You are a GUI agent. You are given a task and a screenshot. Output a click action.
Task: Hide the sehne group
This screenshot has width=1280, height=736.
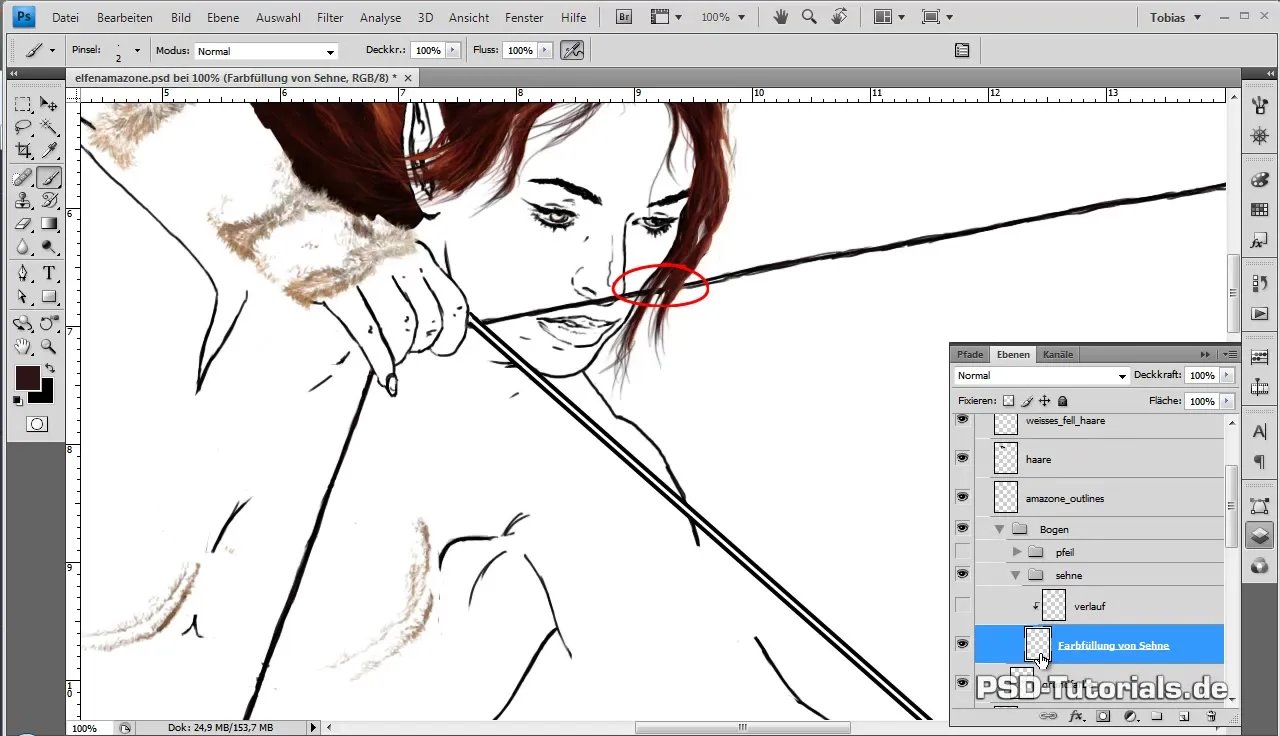[x=962, y=574]
